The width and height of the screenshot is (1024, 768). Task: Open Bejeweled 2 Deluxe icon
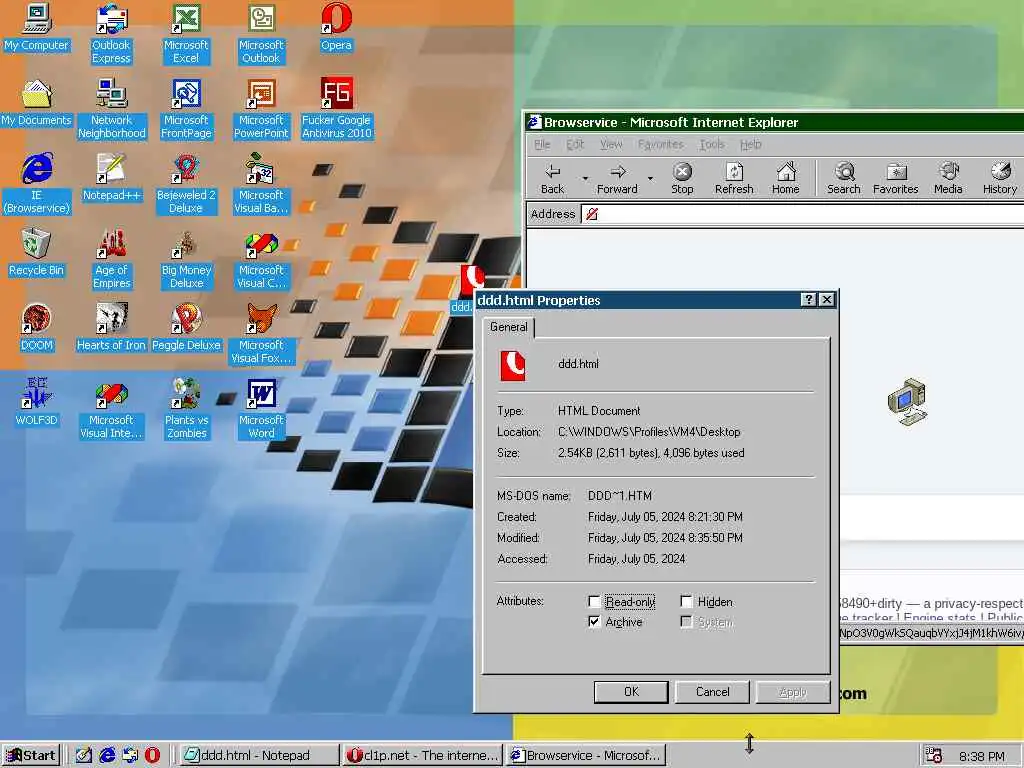pyautogui.click(x=186, y=184)
